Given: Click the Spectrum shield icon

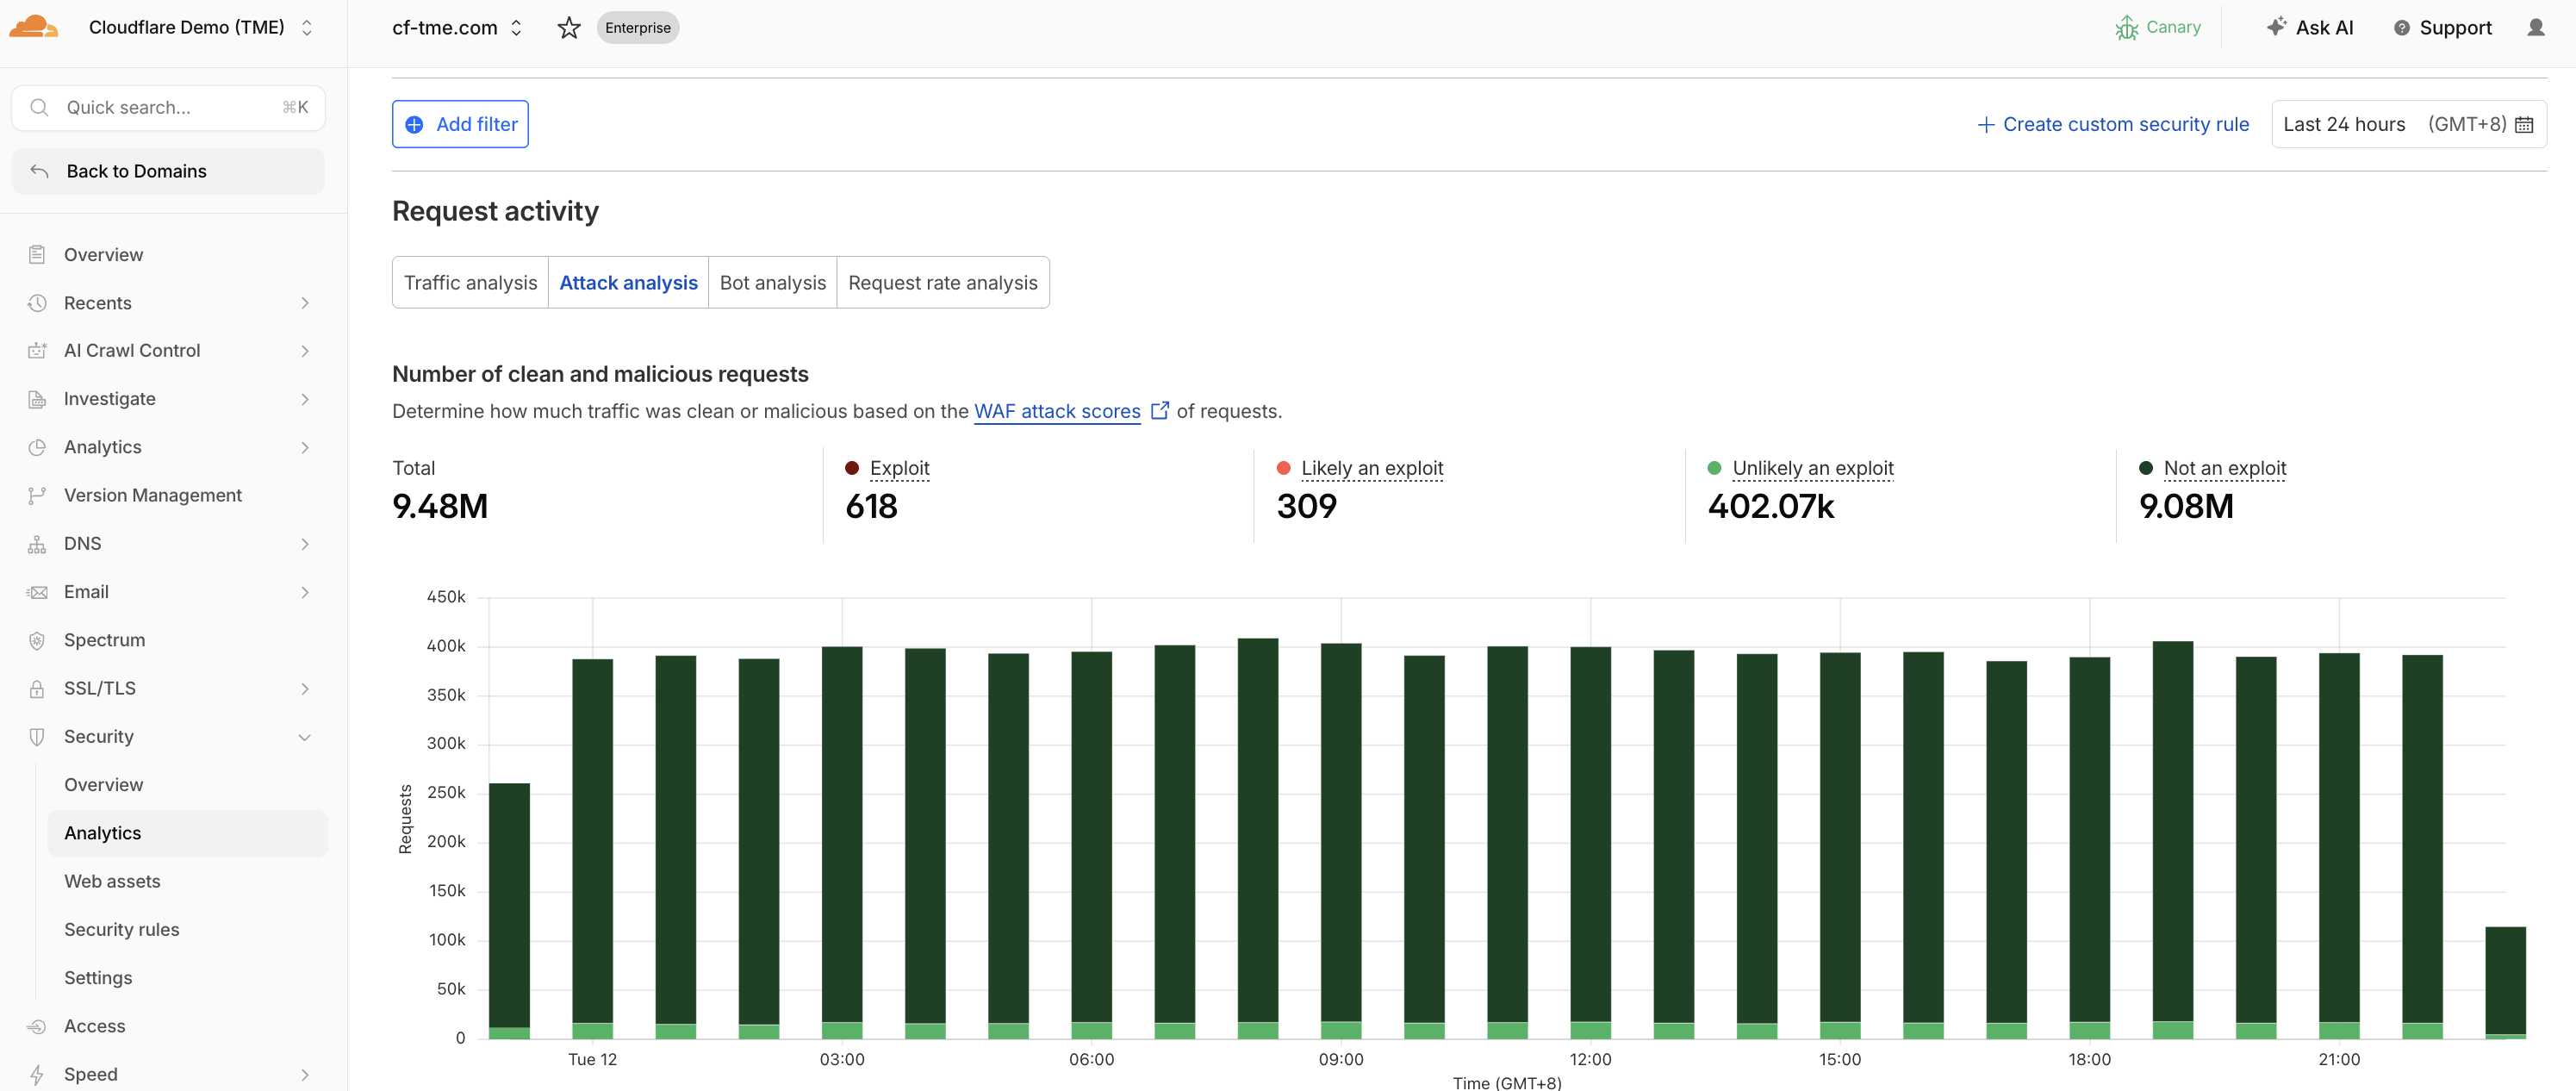Looking at the screenshot, I should pos(37,640).
